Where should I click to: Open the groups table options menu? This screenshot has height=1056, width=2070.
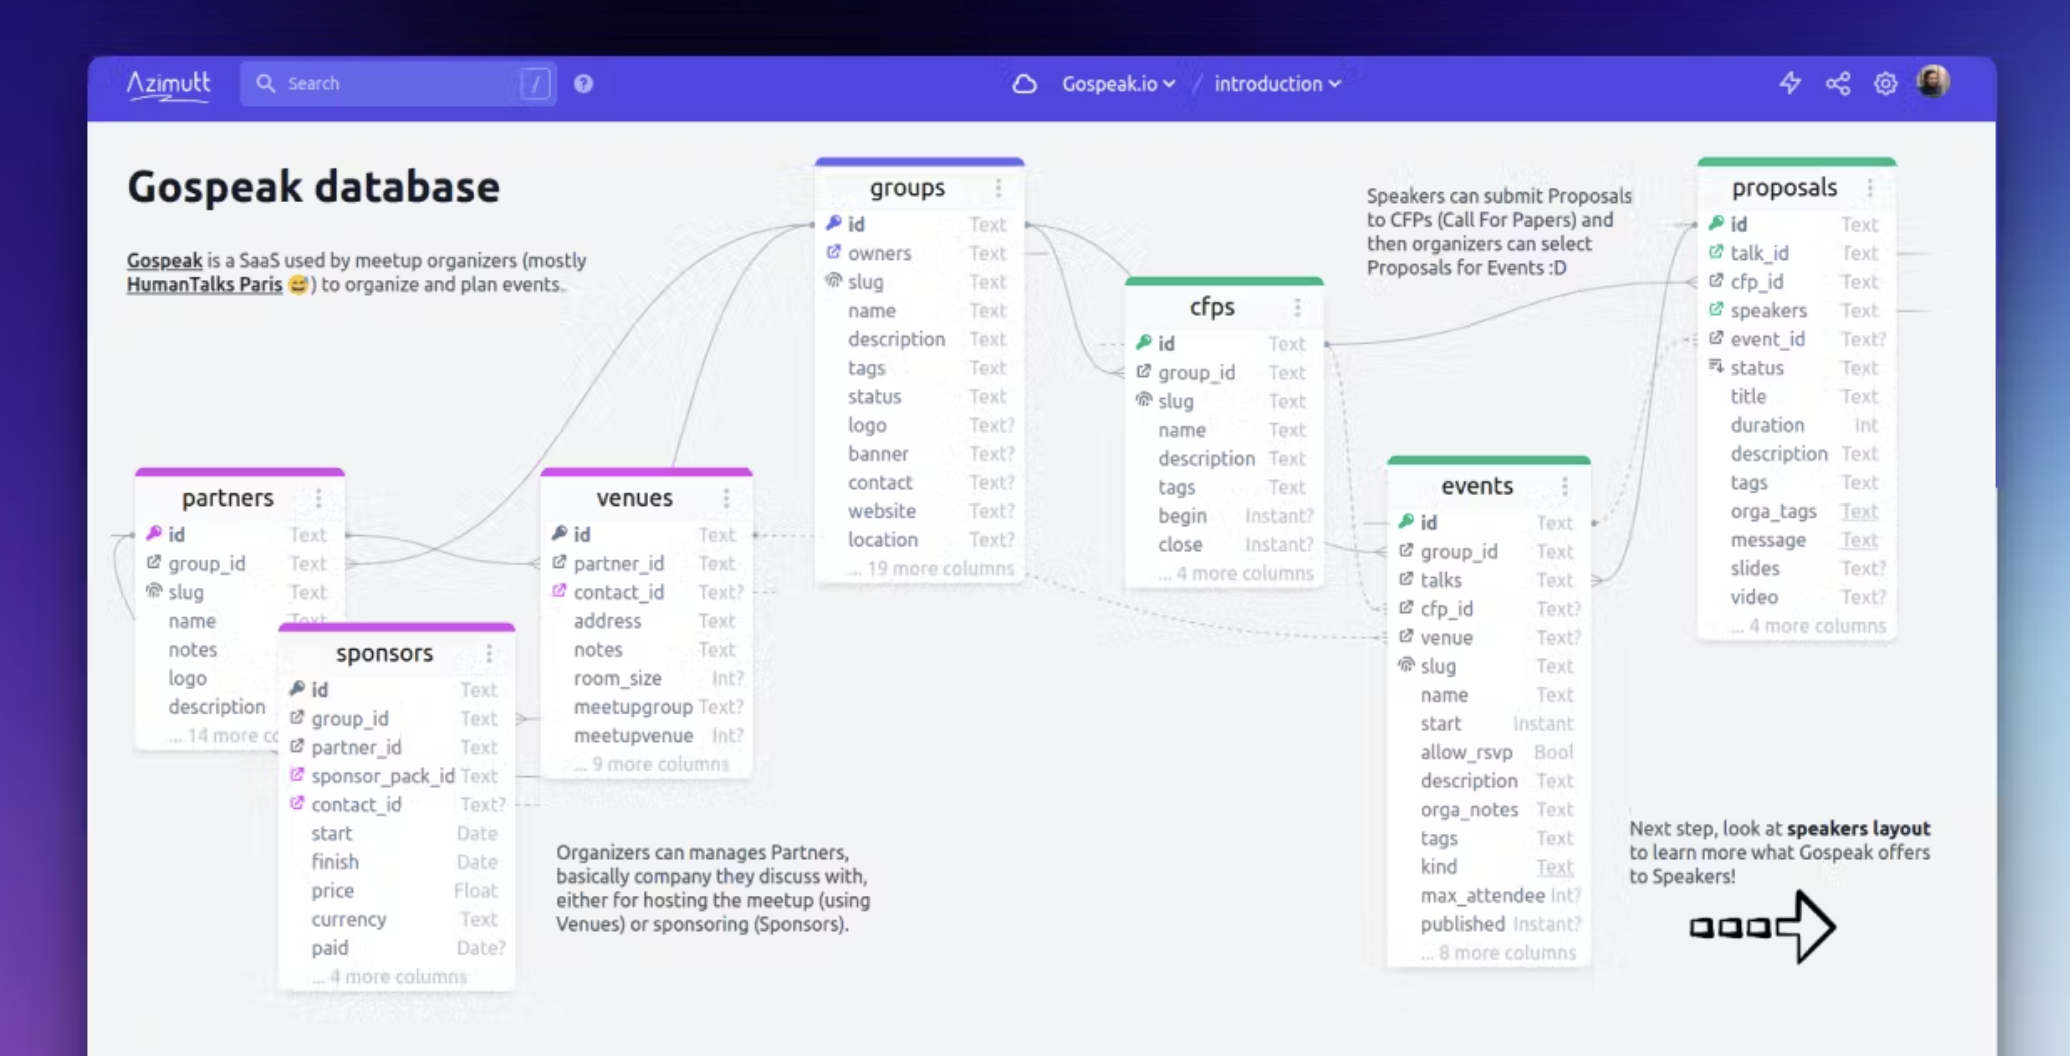998,188
